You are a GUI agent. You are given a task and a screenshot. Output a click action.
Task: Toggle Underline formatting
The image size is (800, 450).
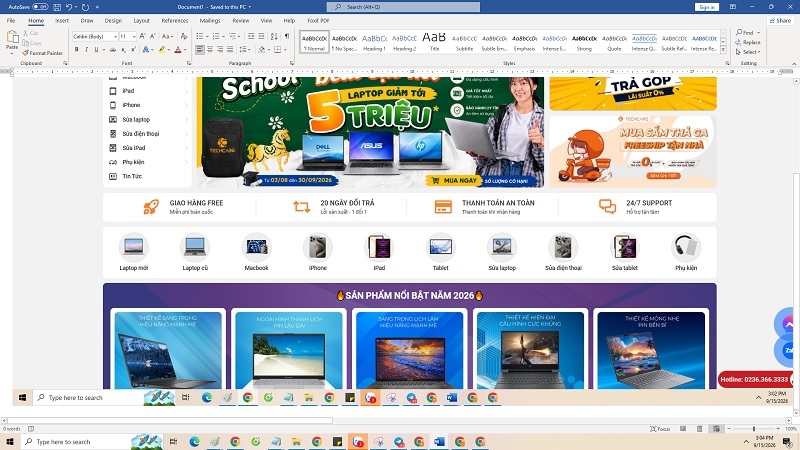(95, 49)
